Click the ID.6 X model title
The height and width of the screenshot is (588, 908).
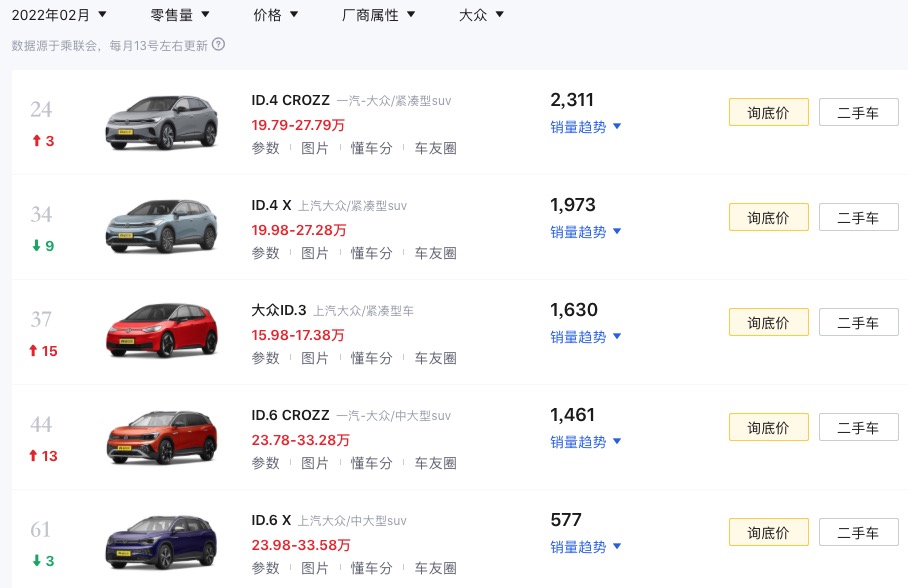(x=271, y=520)
